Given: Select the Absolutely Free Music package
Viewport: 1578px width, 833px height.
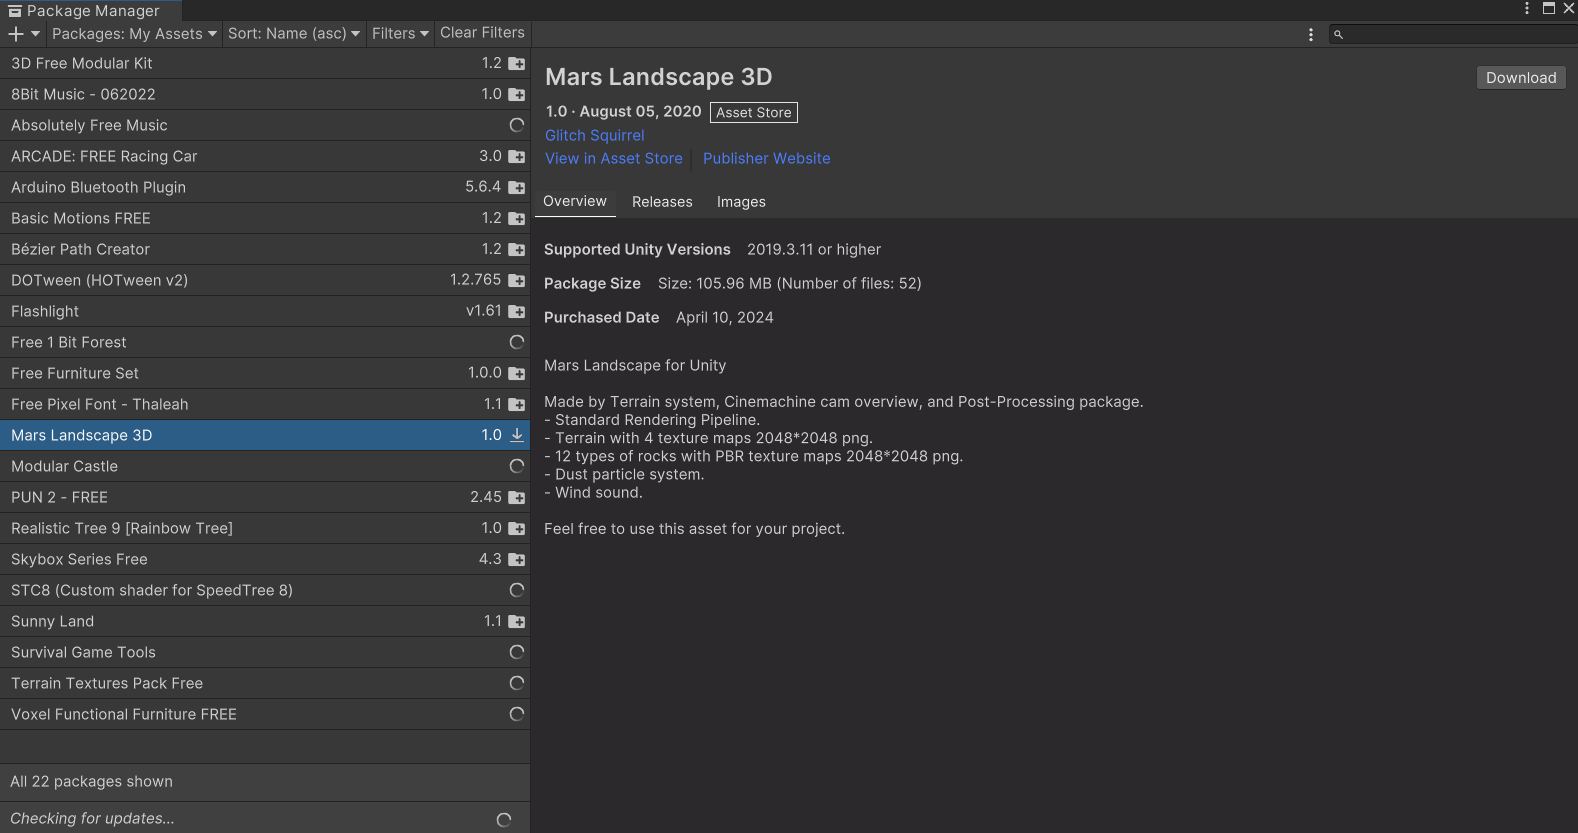Looking at the screenshot, I should tap(265, 125).
